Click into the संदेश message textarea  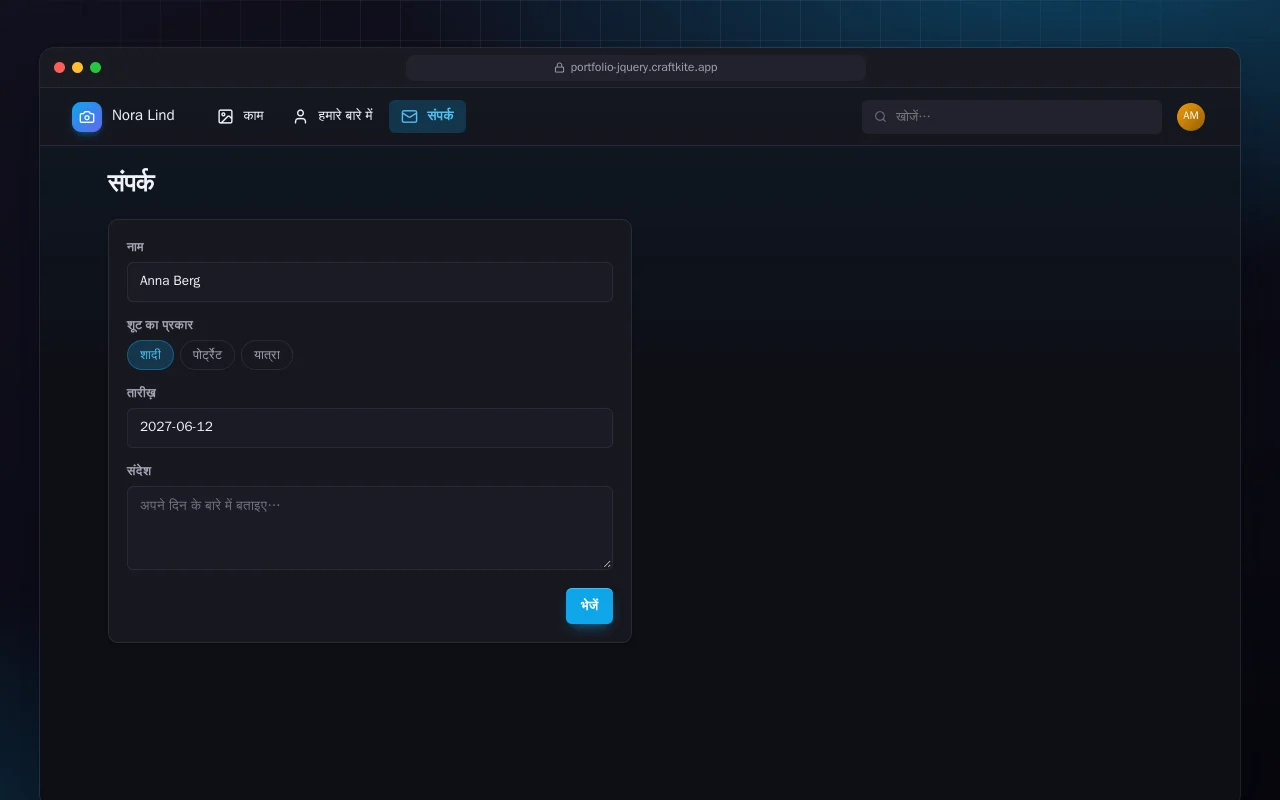coord(370,528)
